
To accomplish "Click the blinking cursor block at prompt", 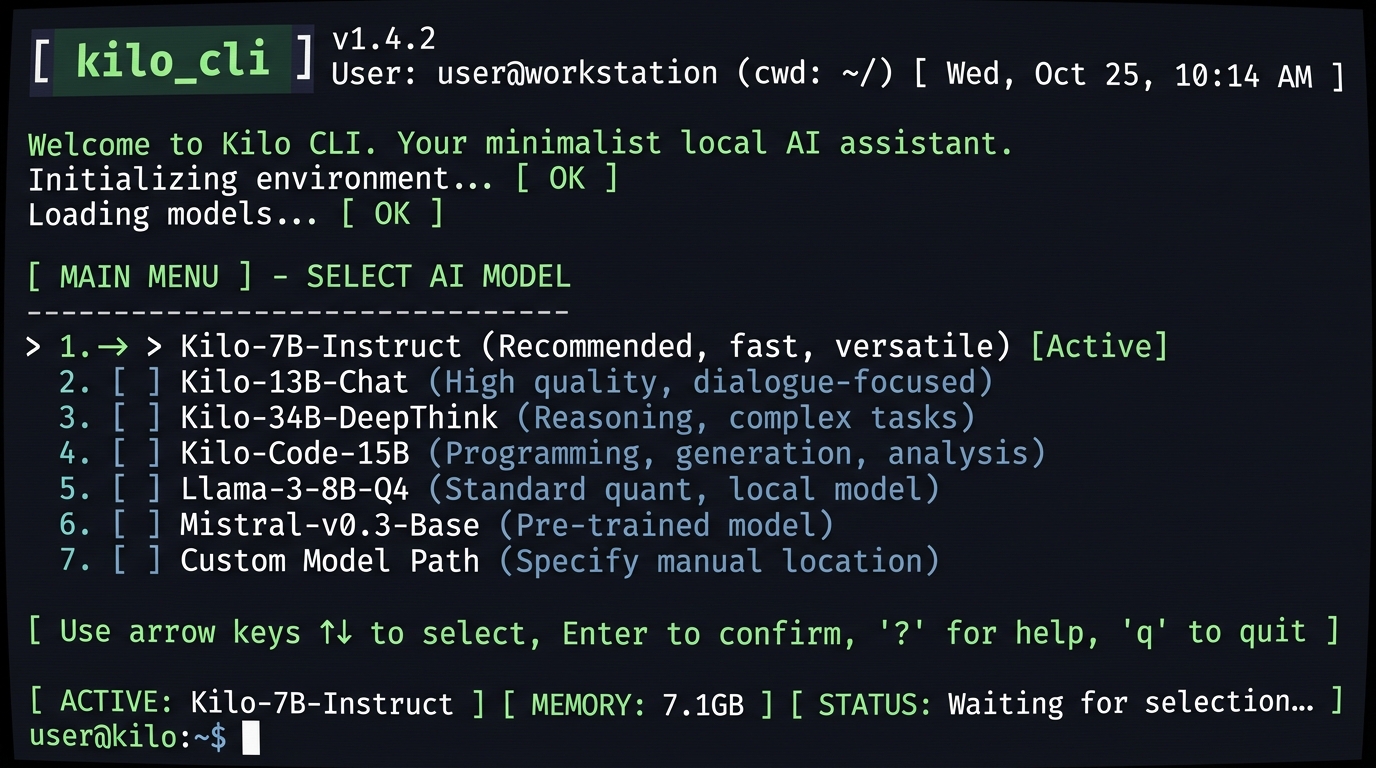I will tap(251, 739).
